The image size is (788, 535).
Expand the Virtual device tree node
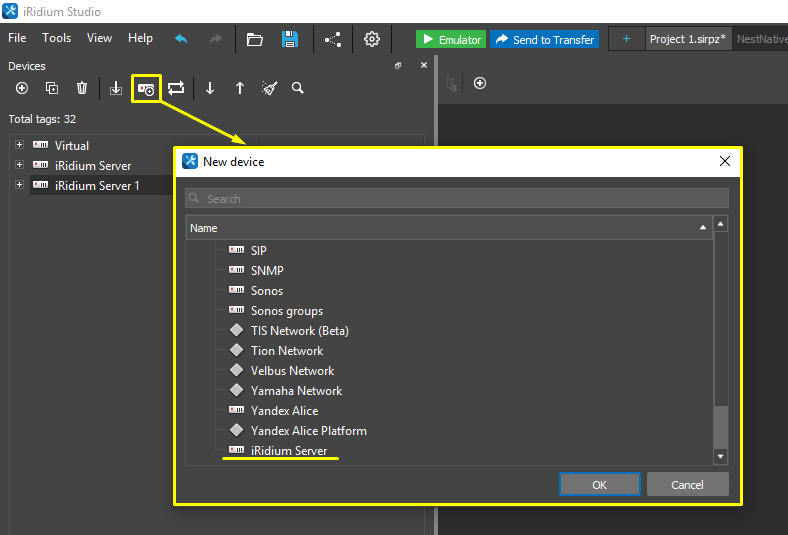coord(19,145)
